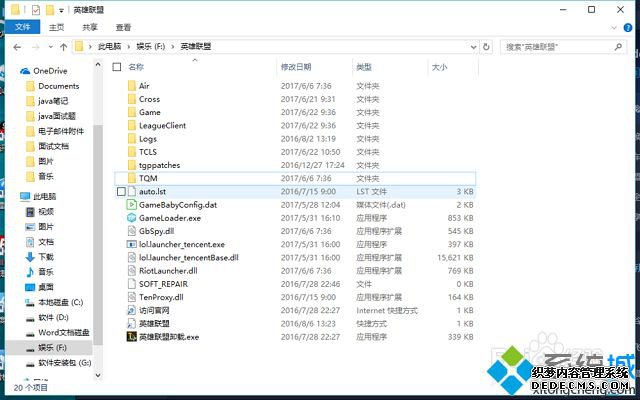The height and width of the screenshot is (400, 640).
Task: Go up one folder level
Action: click(x=63, y=47)
